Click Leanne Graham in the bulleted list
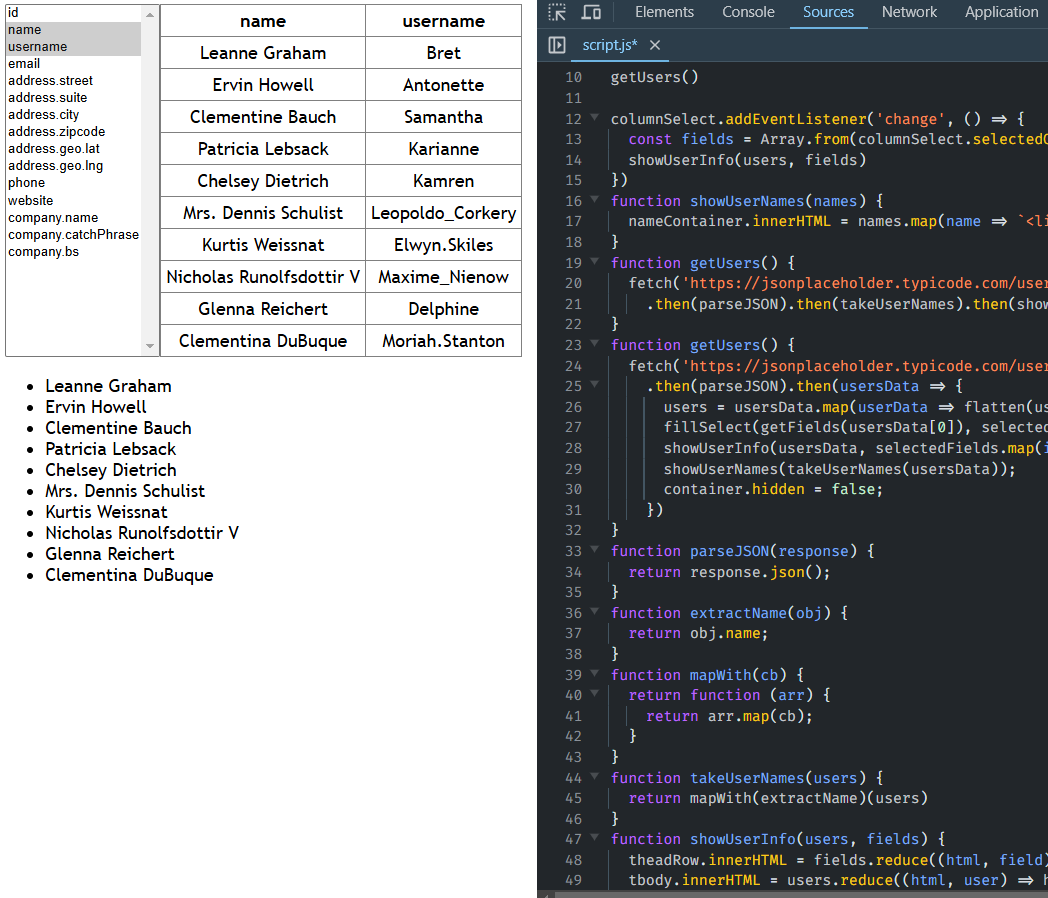 click(108, 386)
